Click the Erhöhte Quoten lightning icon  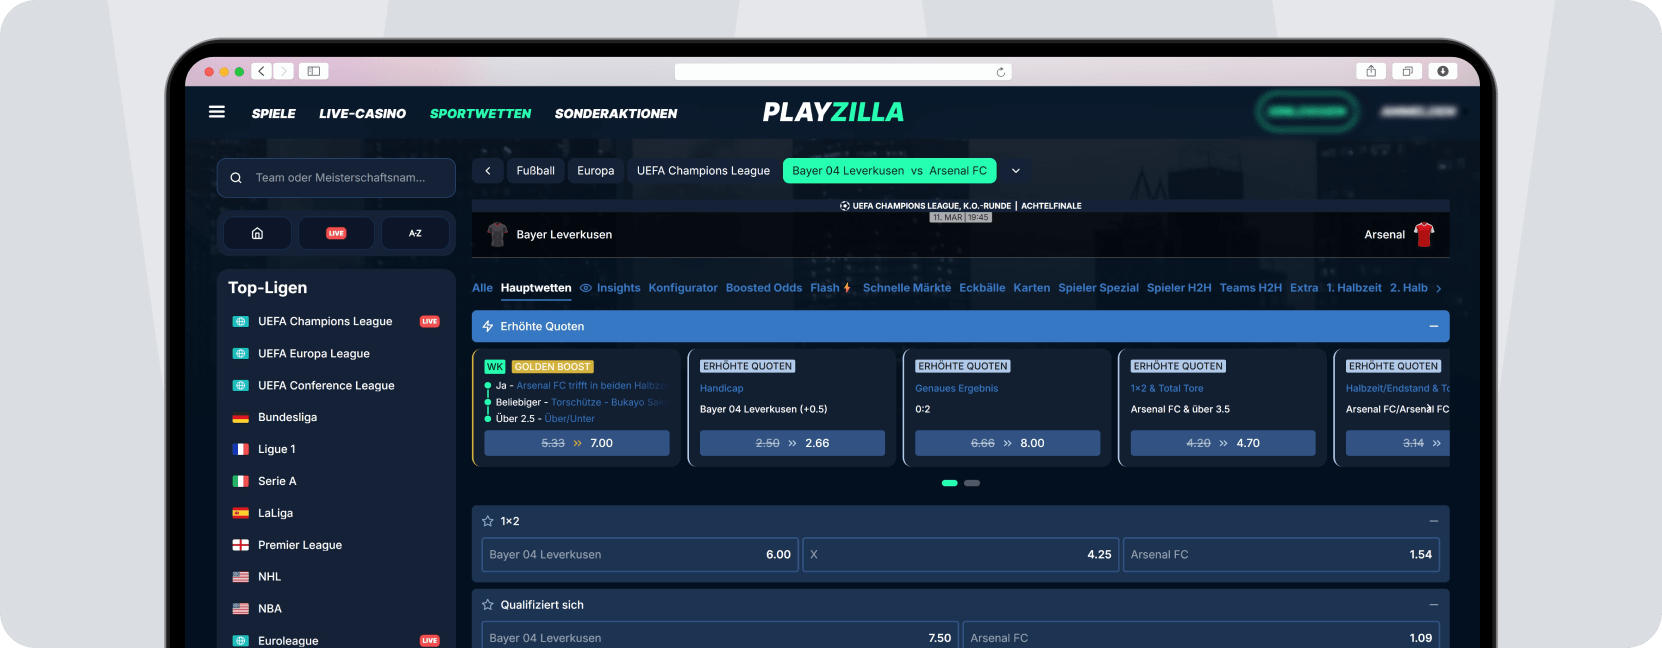(x=488, y=326)
